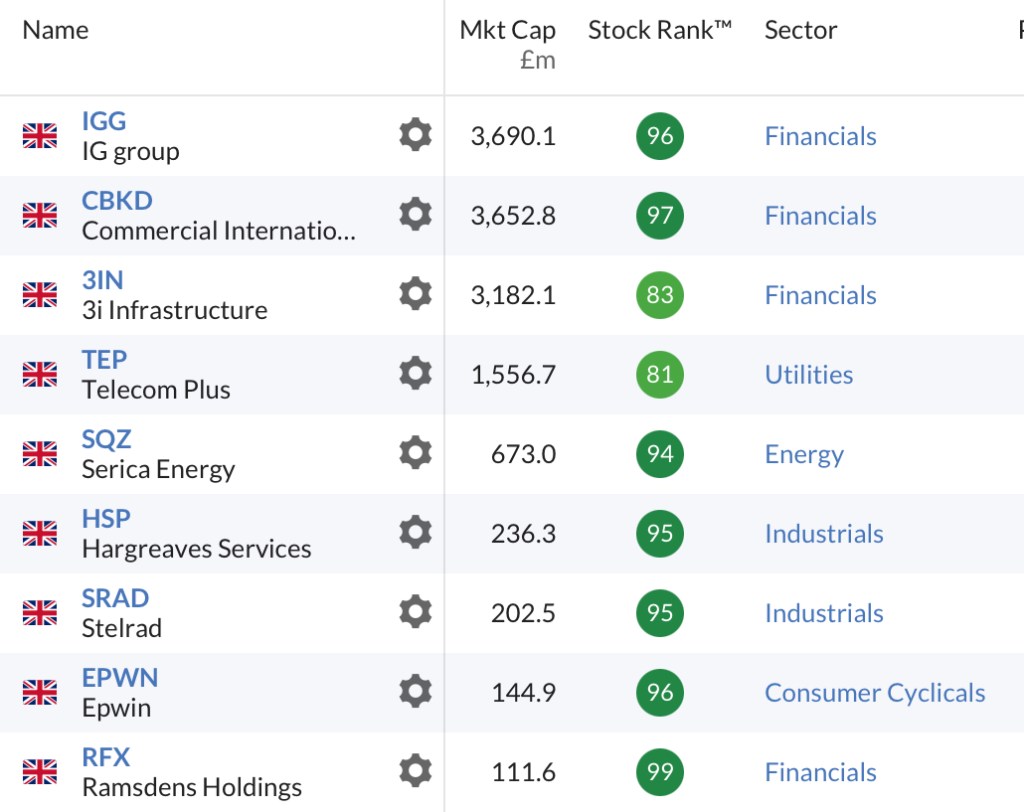This screenshot has height=812, width=1024.
Task: Click the Energy sector link
Action: (x=804, y=455)
